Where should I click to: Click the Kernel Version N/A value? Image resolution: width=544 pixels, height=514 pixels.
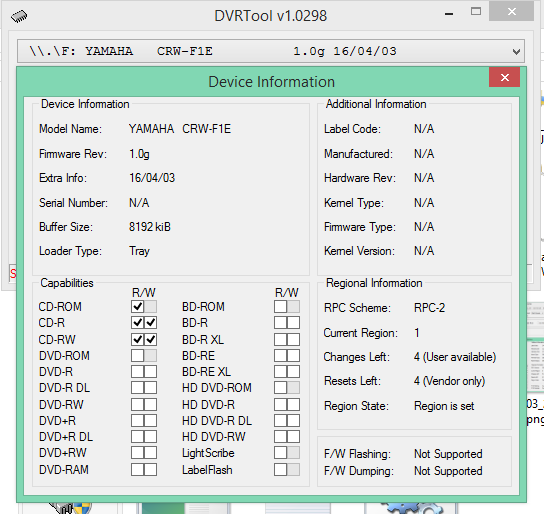pos(424,251)
